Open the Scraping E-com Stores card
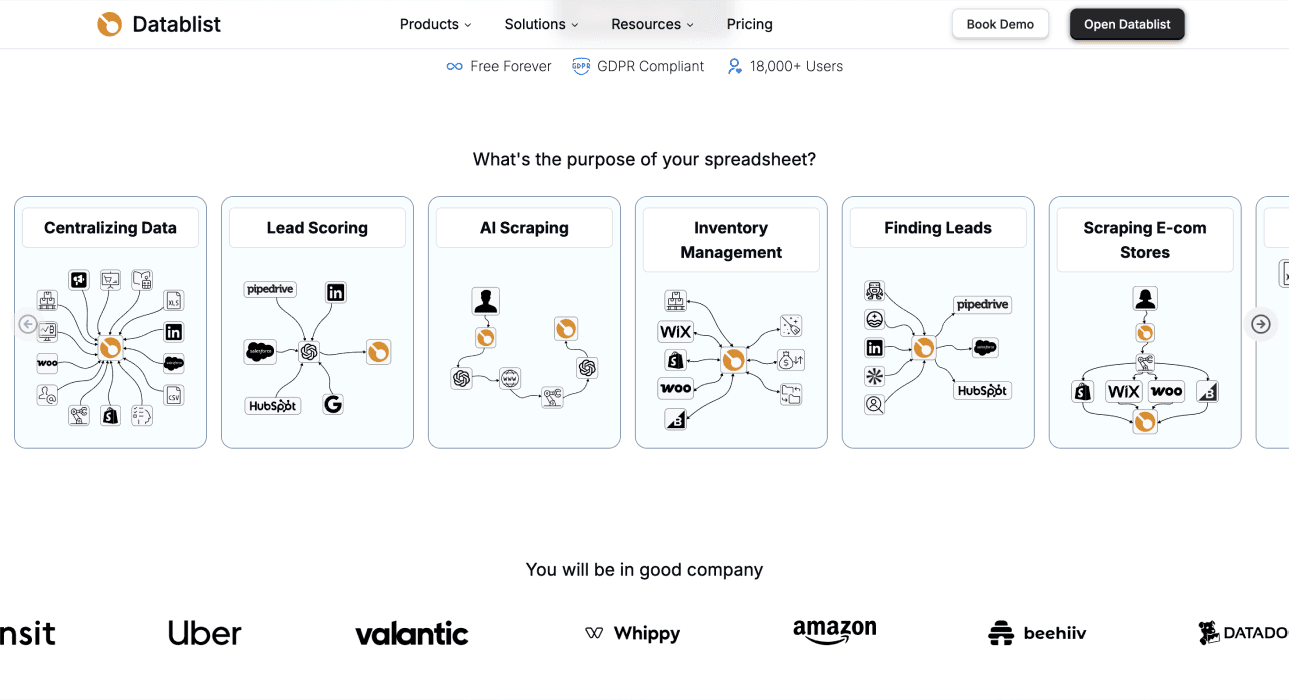This screenshot has height=700, width=1289. (1144, 322)
